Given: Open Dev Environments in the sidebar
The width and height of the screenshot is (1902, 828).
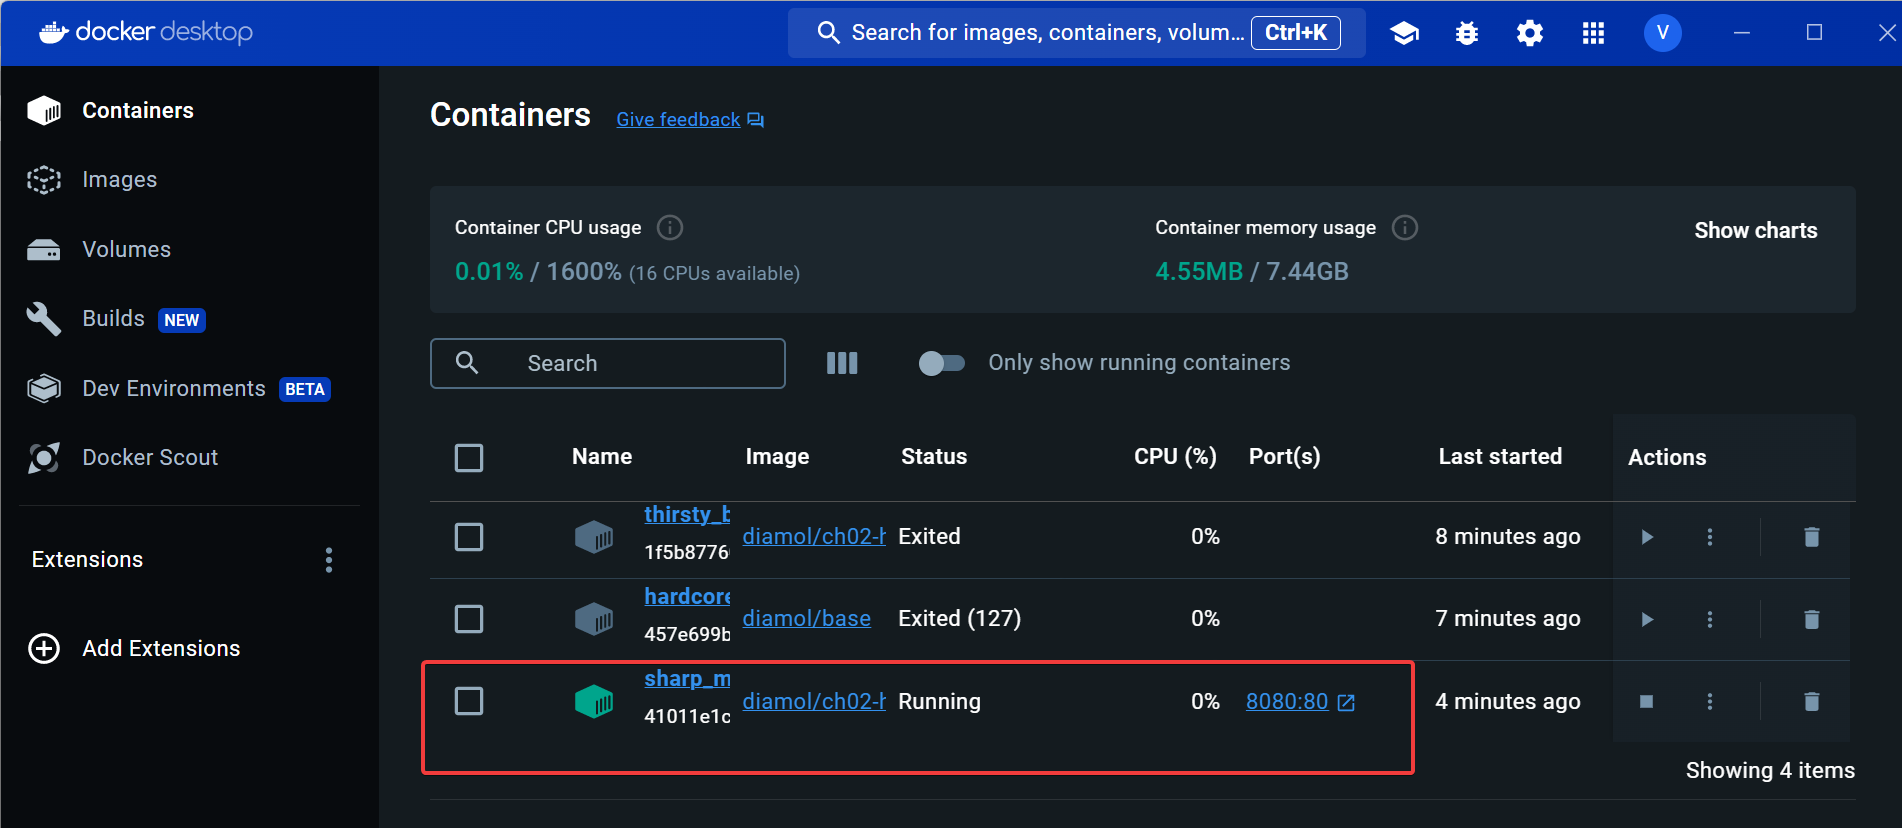Looking at the screenshot, I should pyautogui.click(x=174, y=388).
